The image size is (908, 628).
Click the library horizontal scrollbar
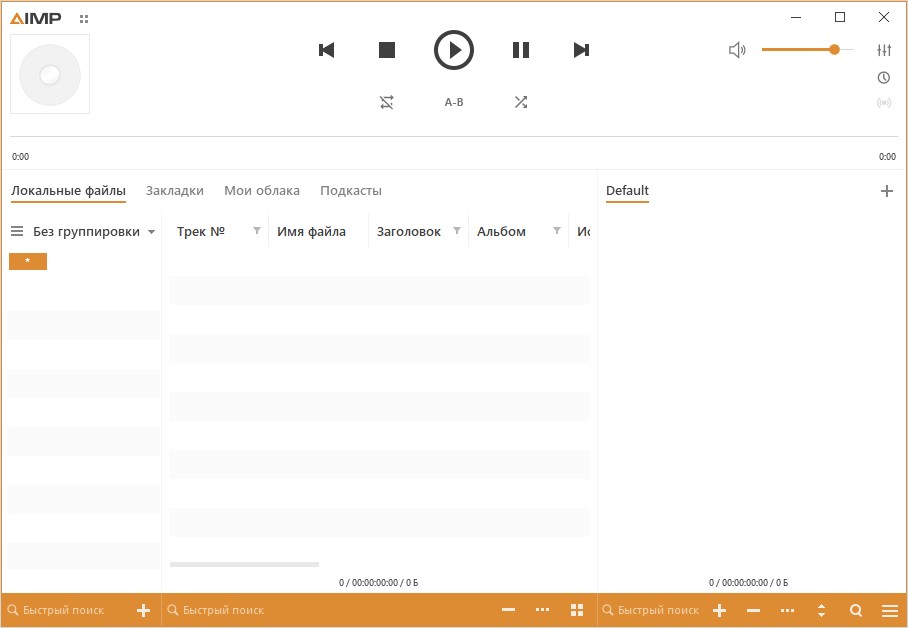coord(244,564)
